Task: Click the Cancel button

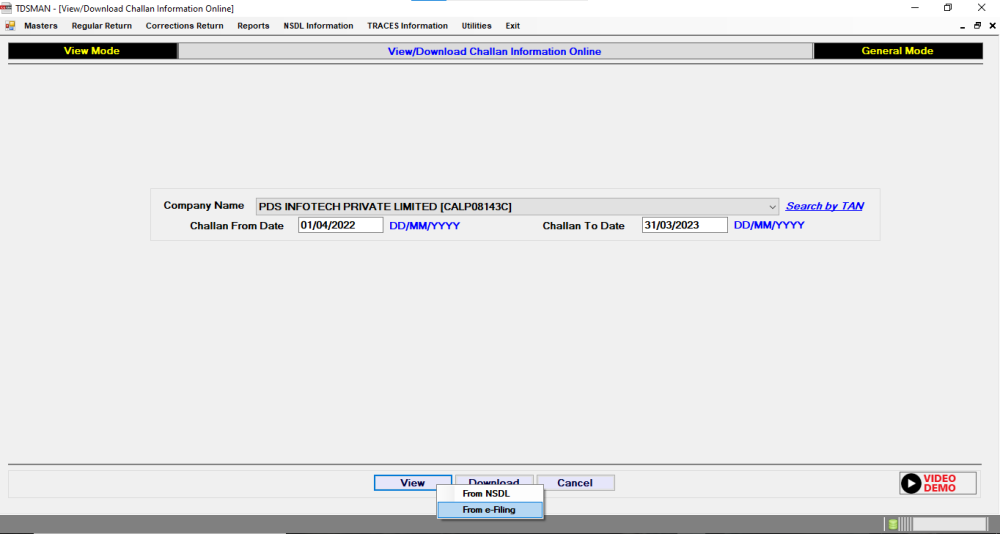Action: click(x=575, y=483)
